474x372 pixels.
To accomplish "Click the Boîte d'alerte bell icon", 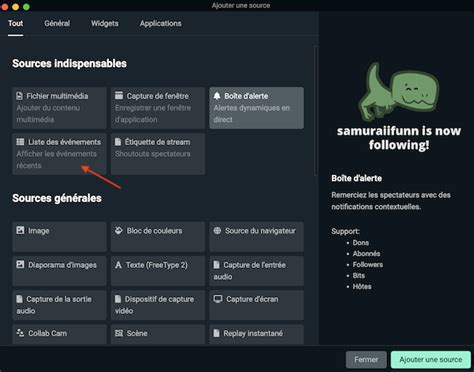I will 217,96.
